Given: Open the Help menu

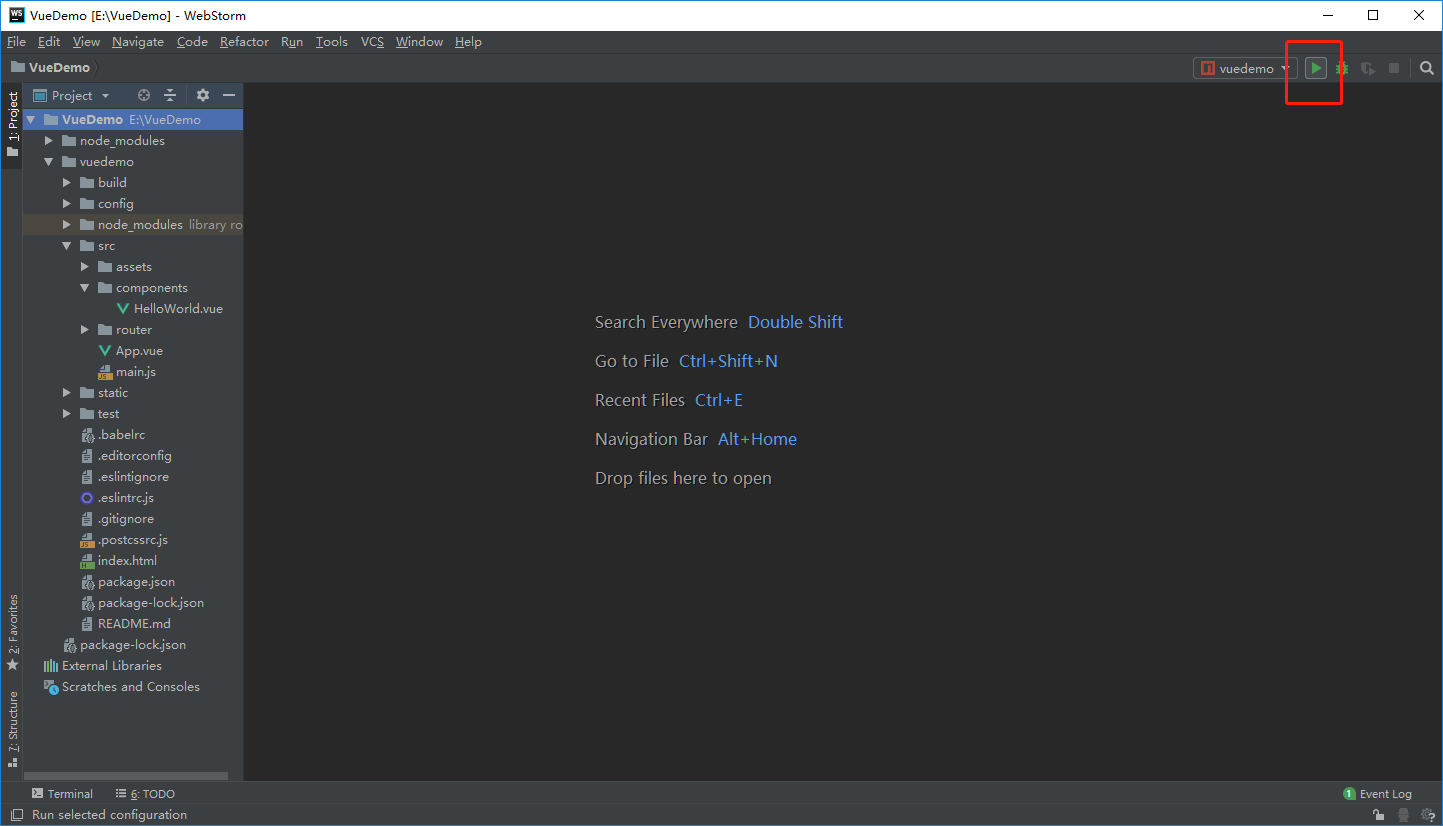Looking at the screenshot, I should (468, 41).
